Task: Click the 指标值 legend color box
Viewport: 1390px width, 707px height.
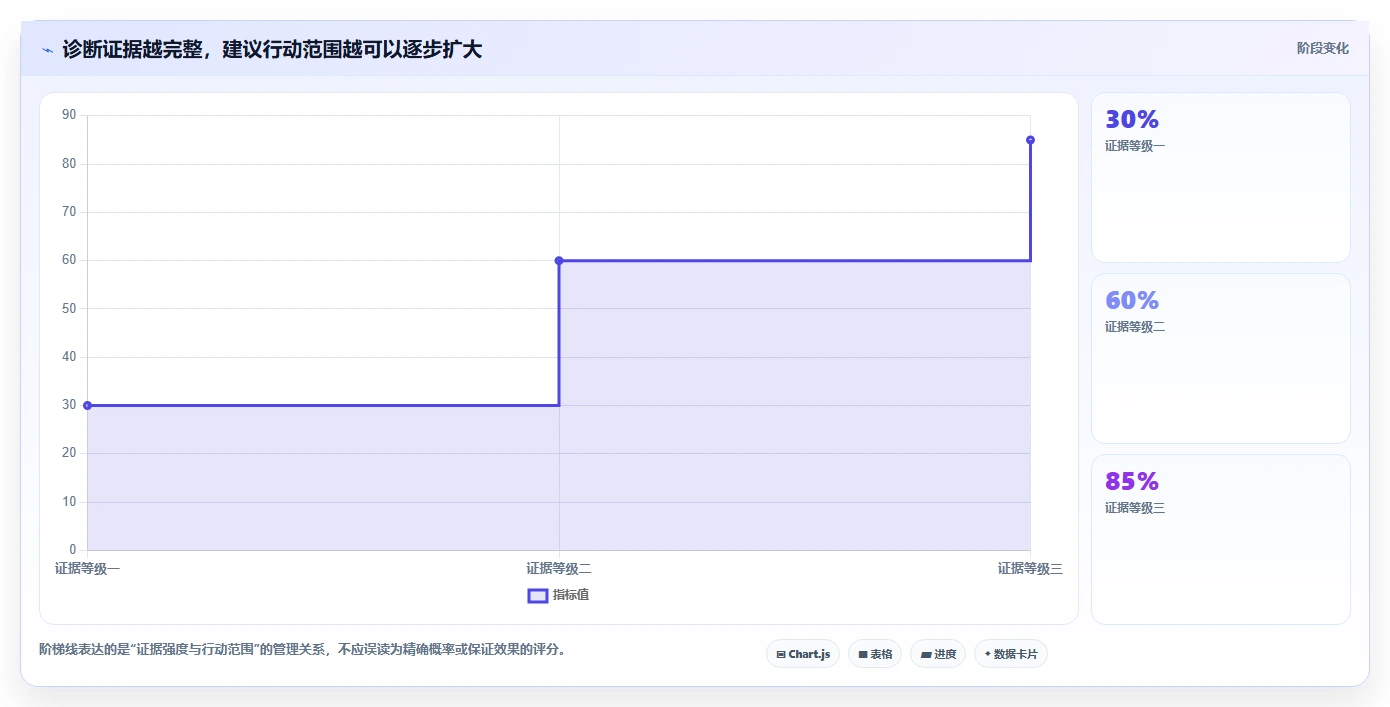Action: point(538,596)
